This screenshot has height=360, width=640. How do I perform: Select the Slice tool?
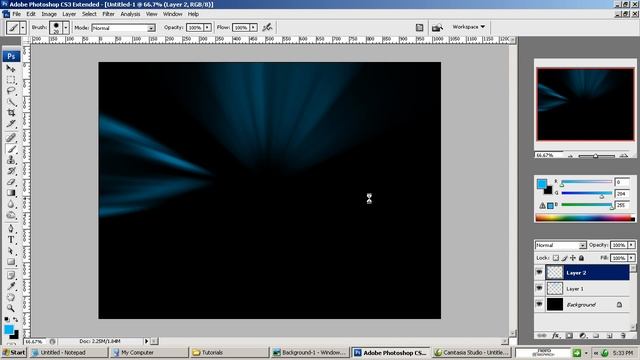(x=11, y=124)
